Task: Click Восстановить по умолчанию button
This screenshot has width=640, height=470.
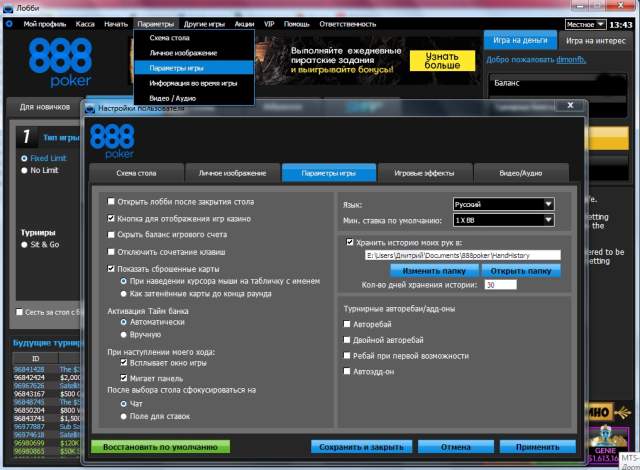Action: (x=160, y=447)
